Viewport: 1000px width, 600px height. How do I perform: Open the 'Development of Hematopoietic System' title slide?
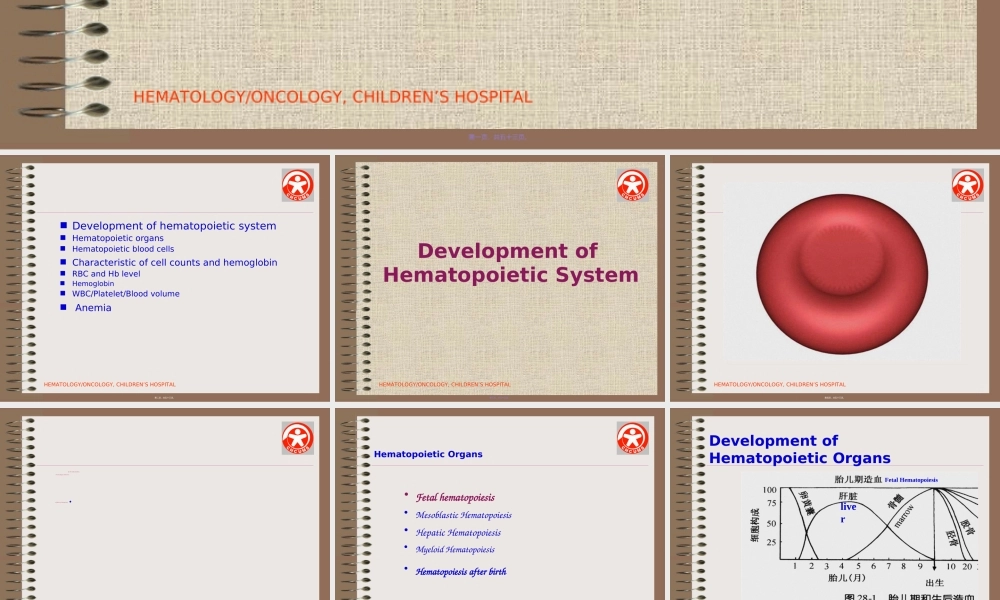[x=510, y=263]
